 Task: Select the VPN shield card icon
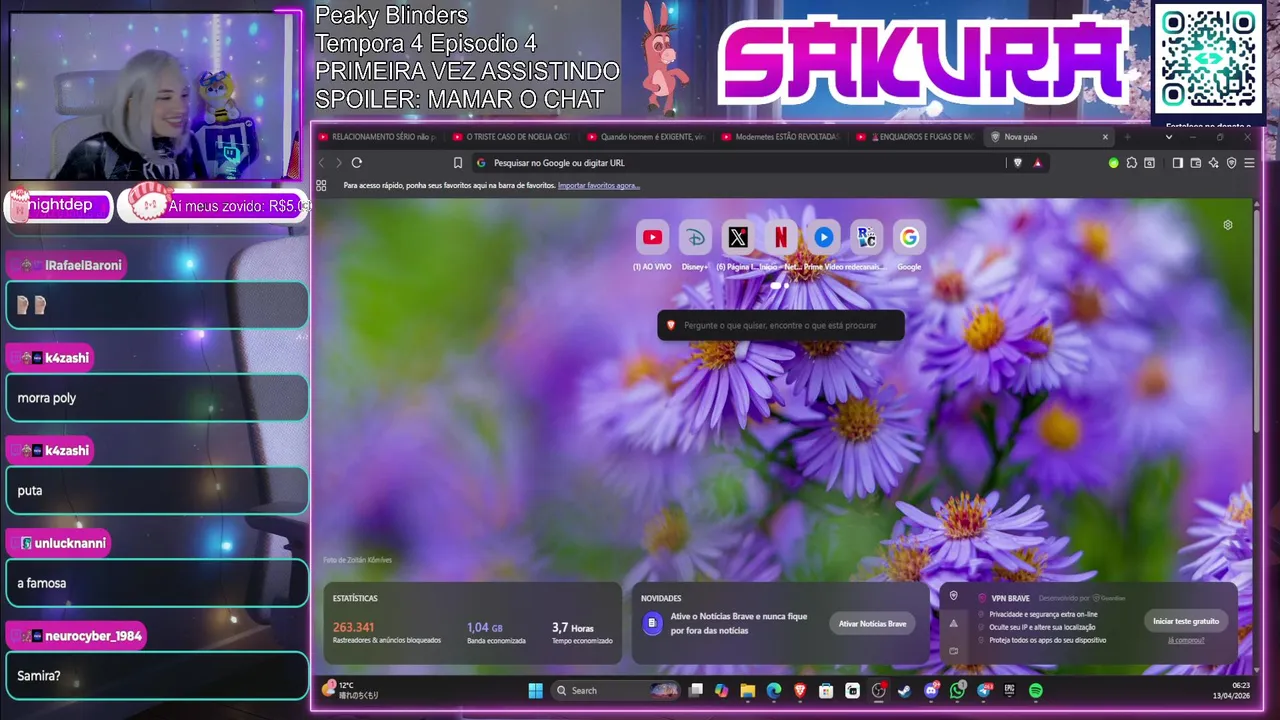point(954,595)
